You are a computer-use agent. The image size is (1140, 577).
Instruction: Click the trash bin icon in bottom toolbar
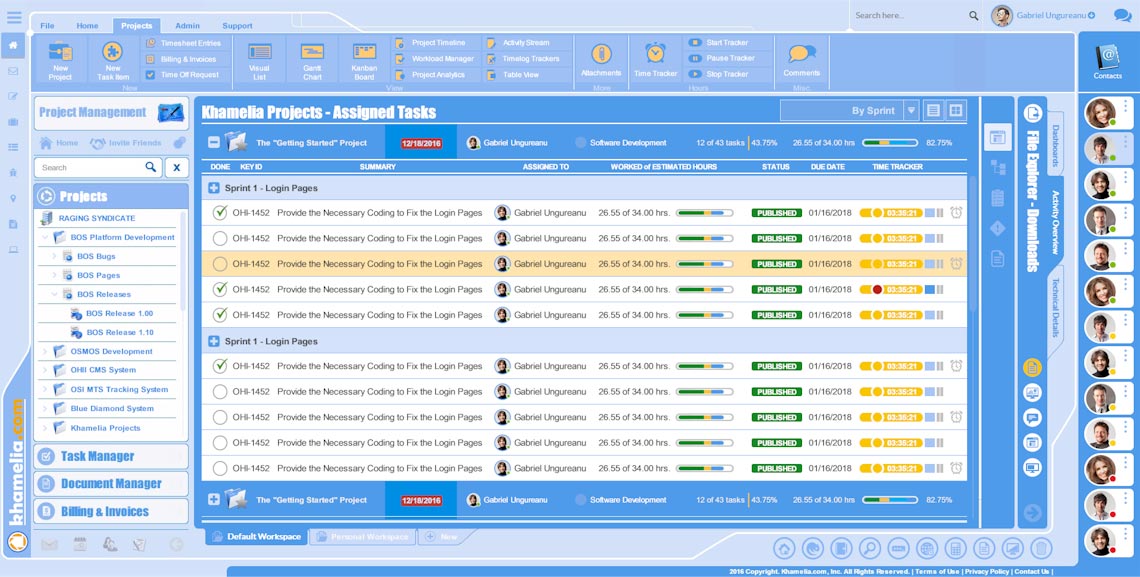coord(1041,548)
